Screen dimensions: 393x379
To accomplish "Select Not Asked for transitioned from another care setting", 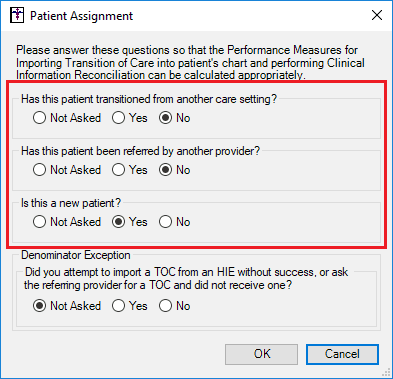I will tap(67, 118).
